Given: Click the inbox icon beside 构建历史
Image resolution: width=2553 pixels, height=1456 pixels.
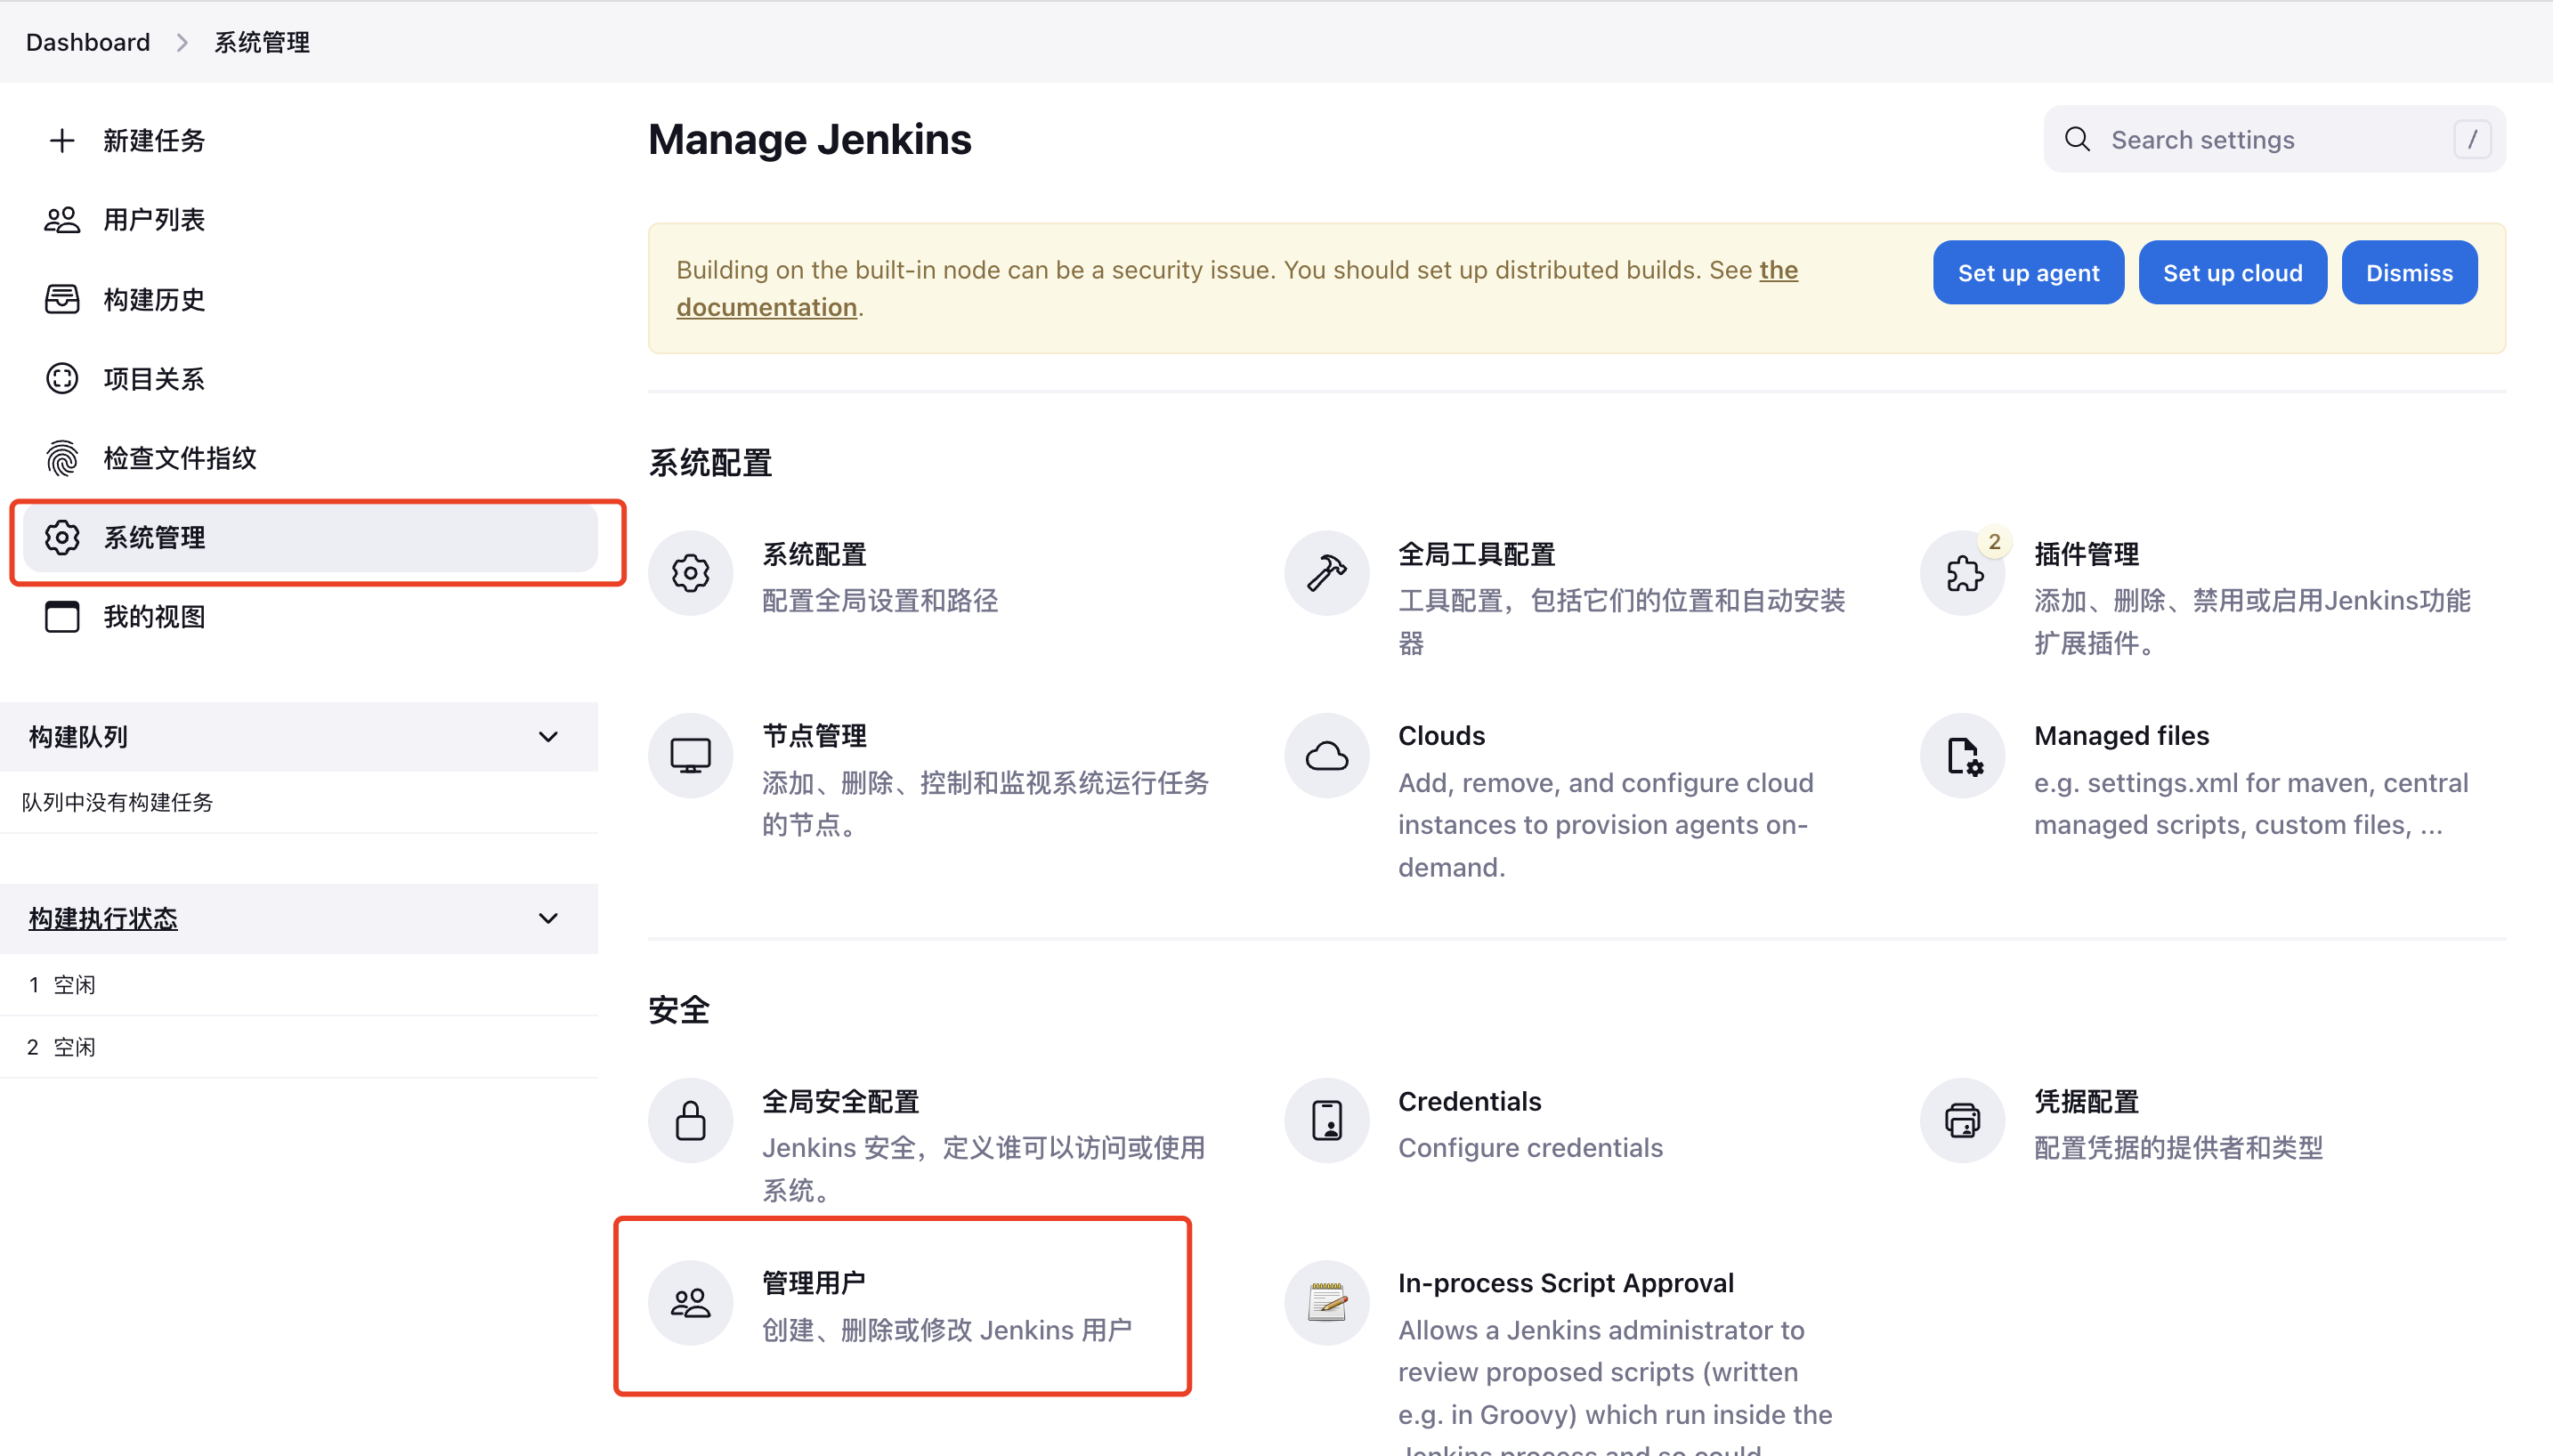Looking at the screenshot, I should point(62,299).
